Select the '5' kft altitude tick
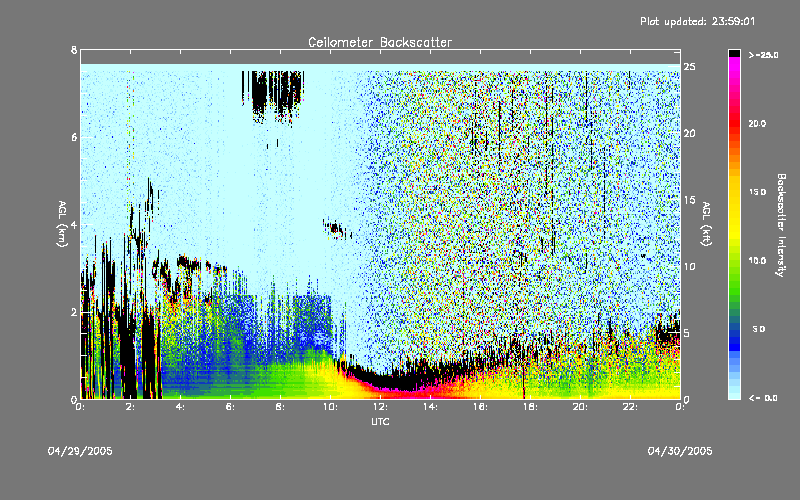The height and width of the screenshot is (500, 800). 687,333
